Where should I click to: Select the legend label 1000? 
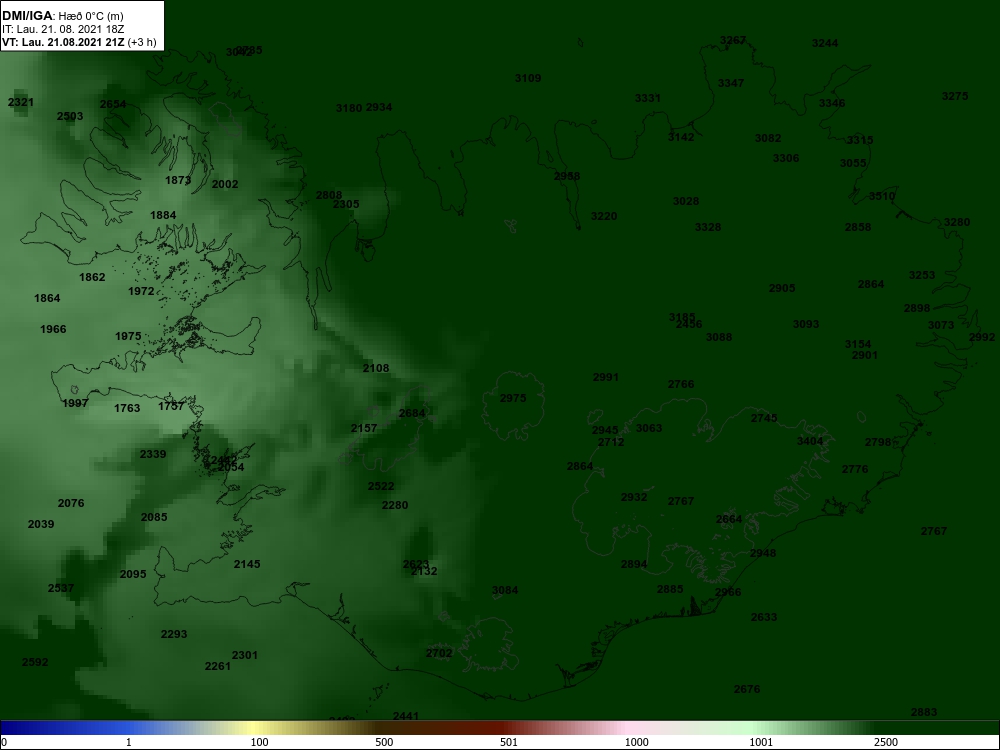click(636, 742)
